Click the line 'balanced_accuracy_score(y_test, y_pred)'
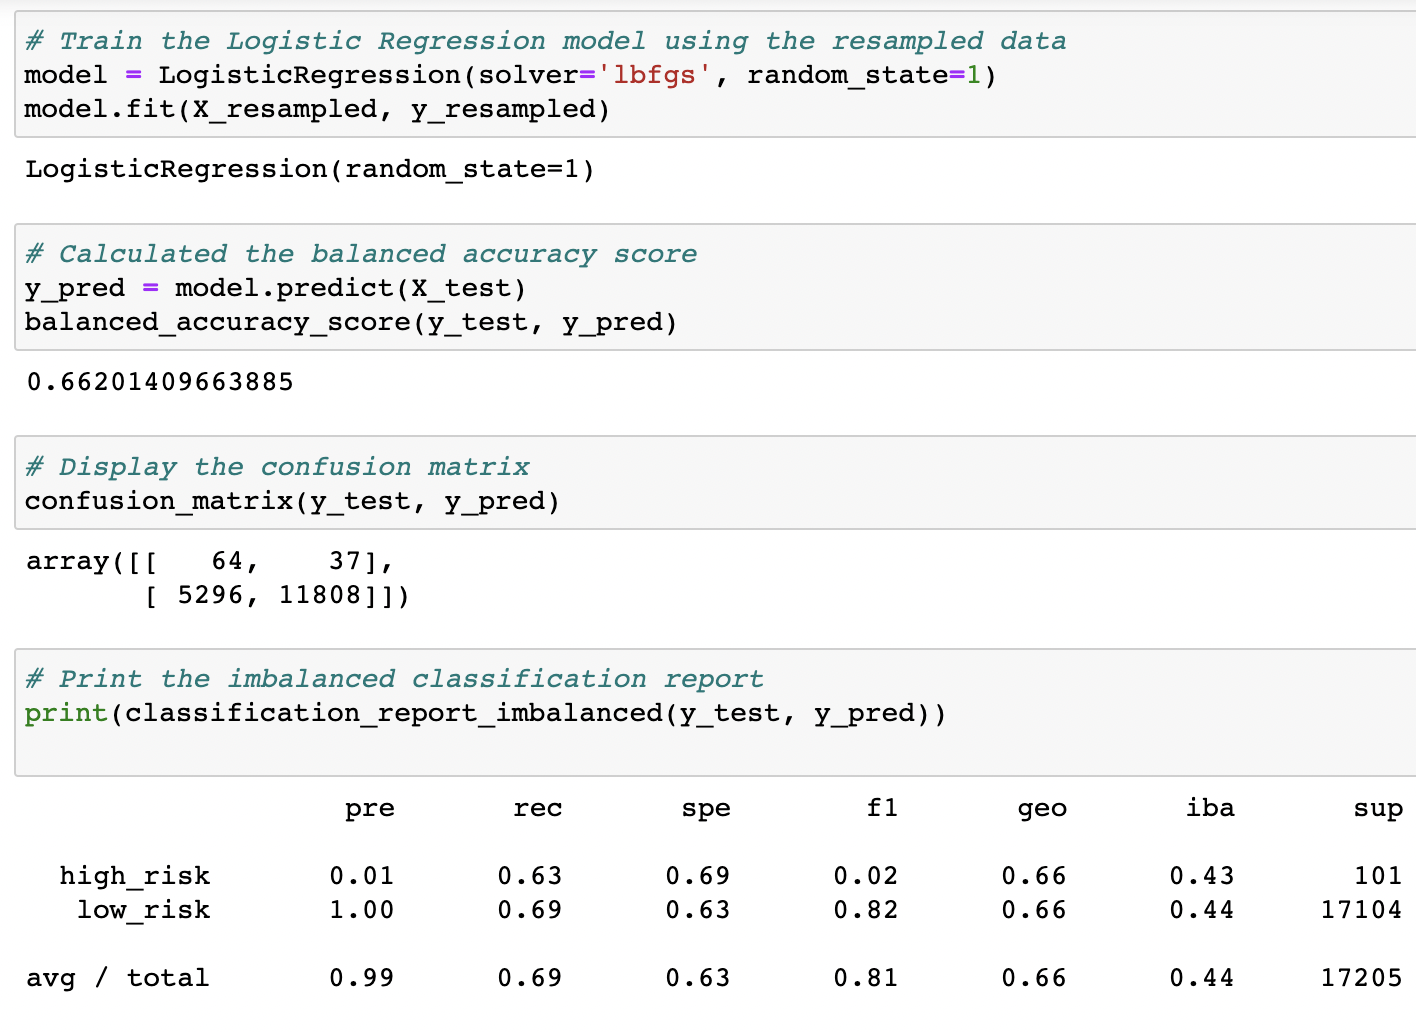Viewport: 1416px width, 1032px height. tap(351, 322)
